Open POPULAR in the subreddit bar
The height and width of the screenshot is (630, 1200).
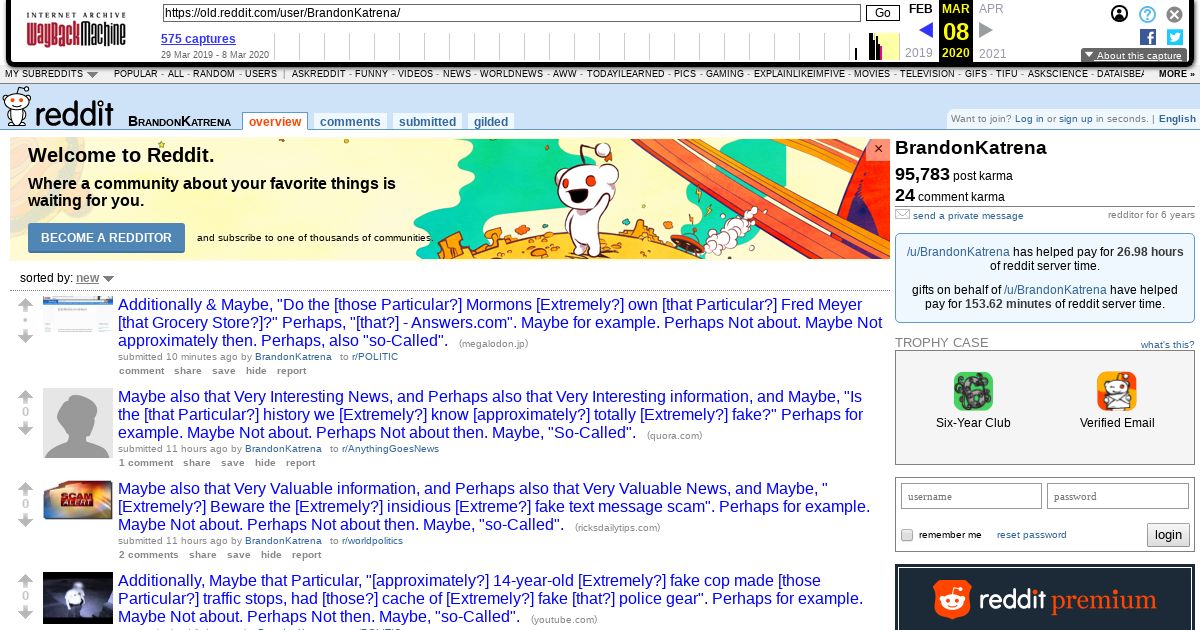(136, 74)
